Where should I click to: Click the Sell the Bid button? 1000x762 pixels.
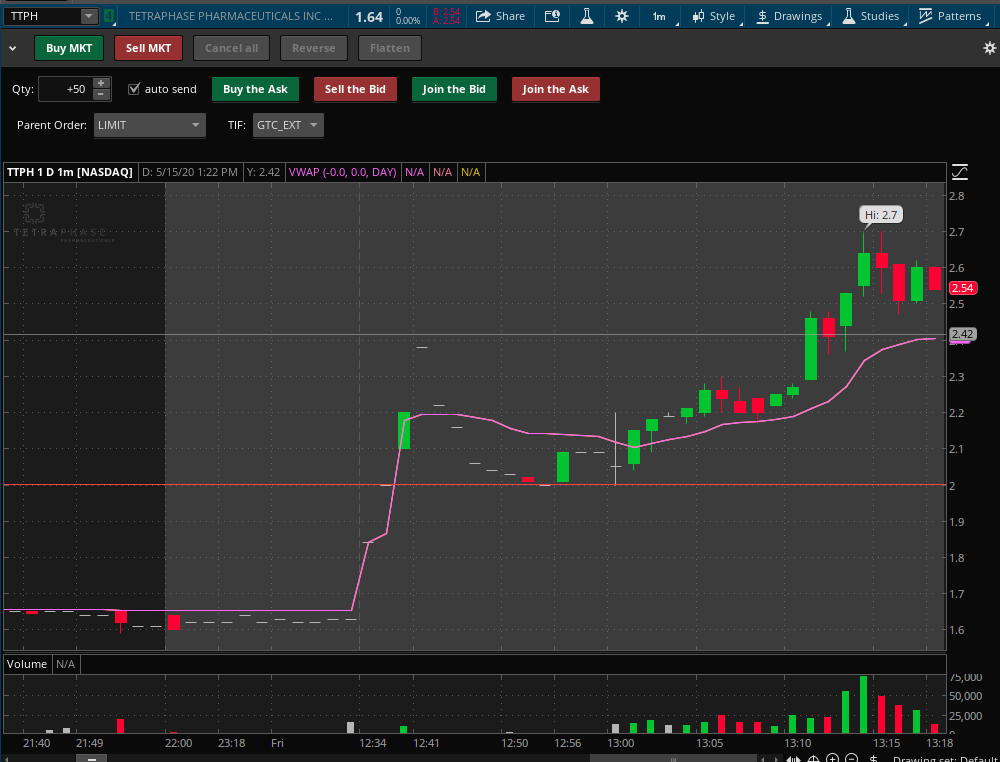355,89
